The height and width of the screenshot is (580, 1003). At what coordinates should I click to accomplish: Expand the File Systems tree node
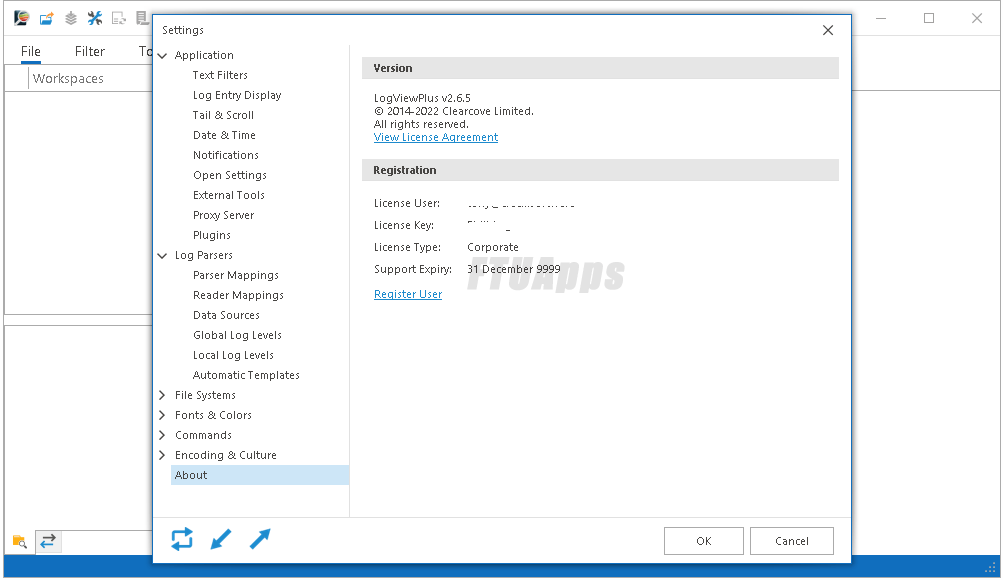pyautogui.click(x=162, y=395)
